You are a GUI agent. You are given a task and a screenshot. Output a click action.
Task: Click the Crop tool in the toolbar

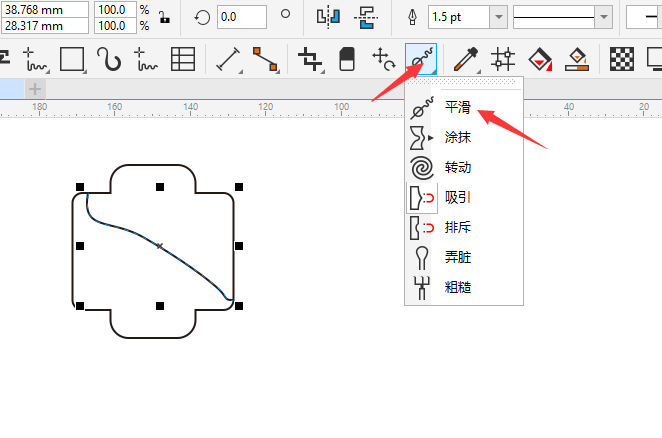[x=311, y=60]
